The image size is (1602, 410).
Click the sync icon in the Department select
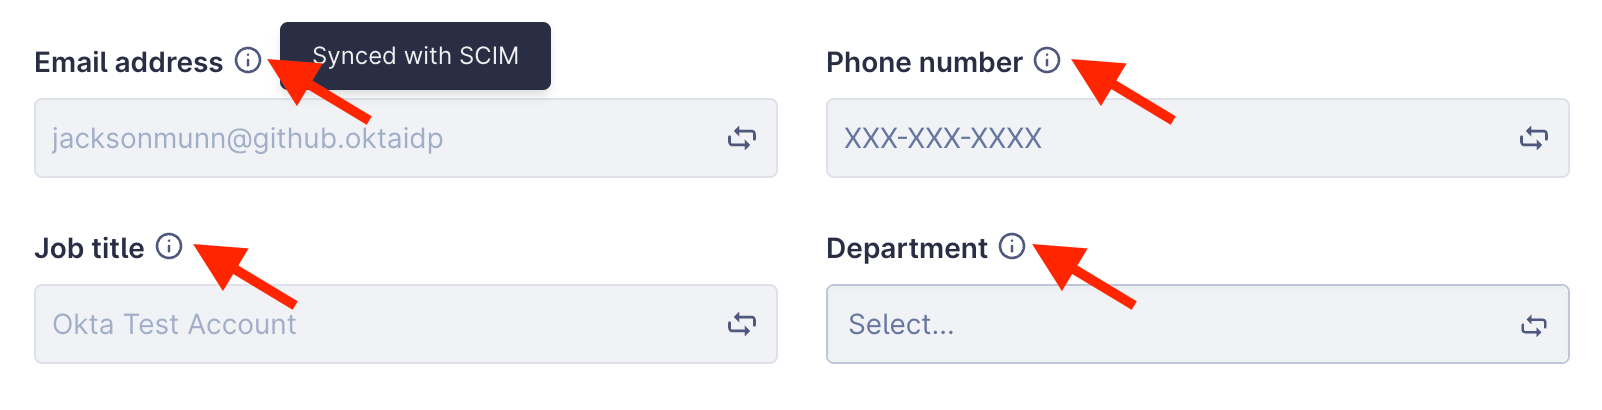1533,325
